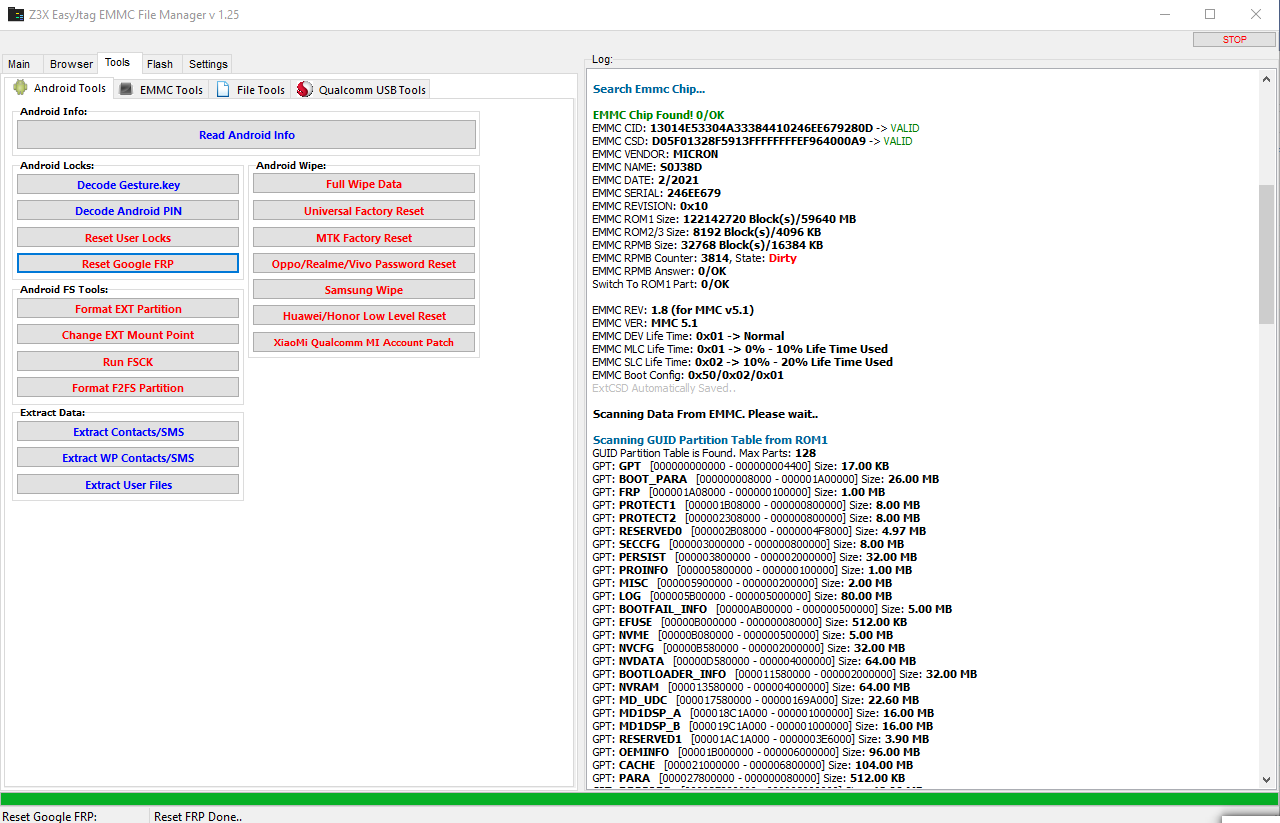Screen dimensions: 1280x823
Task: Click the GPT: FRP partition line
Action: click(739, 492)
